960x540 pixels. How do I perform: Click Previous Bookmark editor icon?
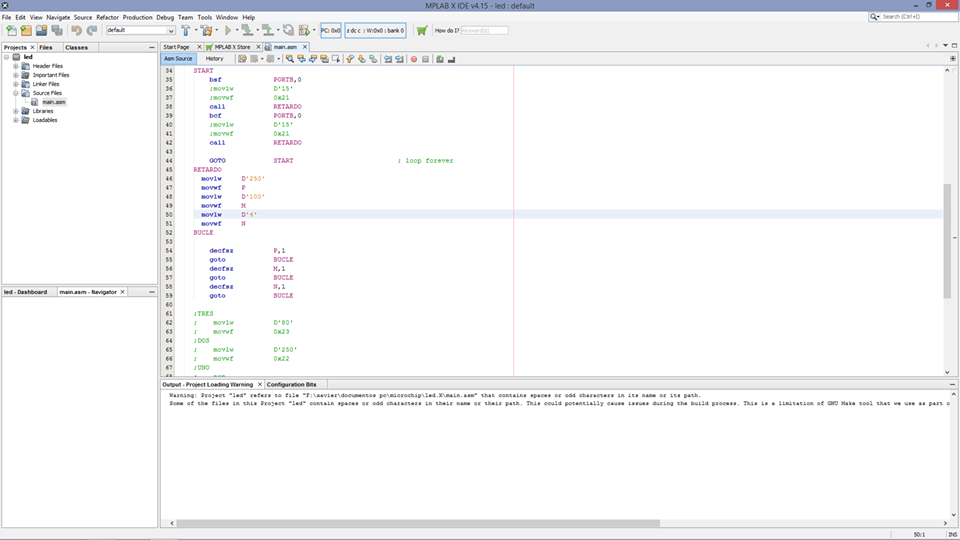[x=350, y=59]
